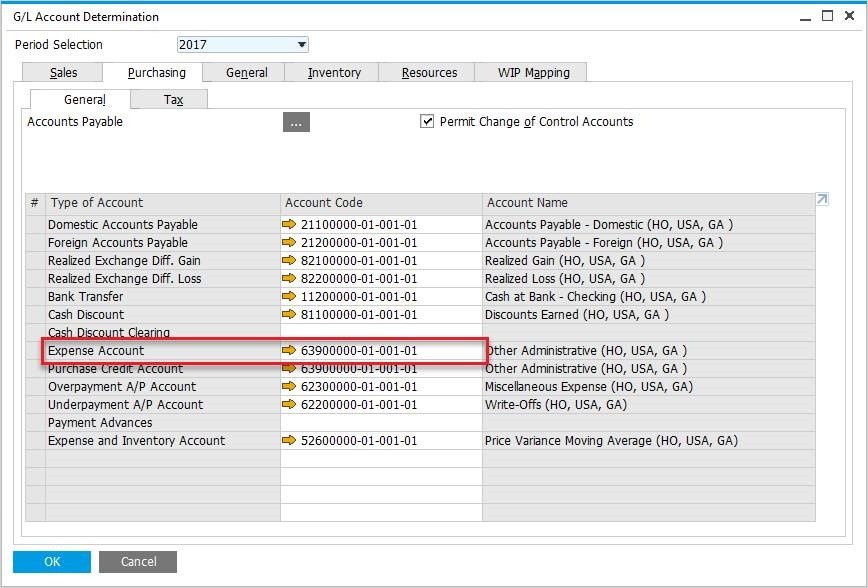The height and width of the screenshot is (588, 868).
Task: Click the Expense and Inventory Account link arrow
Action: tap(290, 441)
